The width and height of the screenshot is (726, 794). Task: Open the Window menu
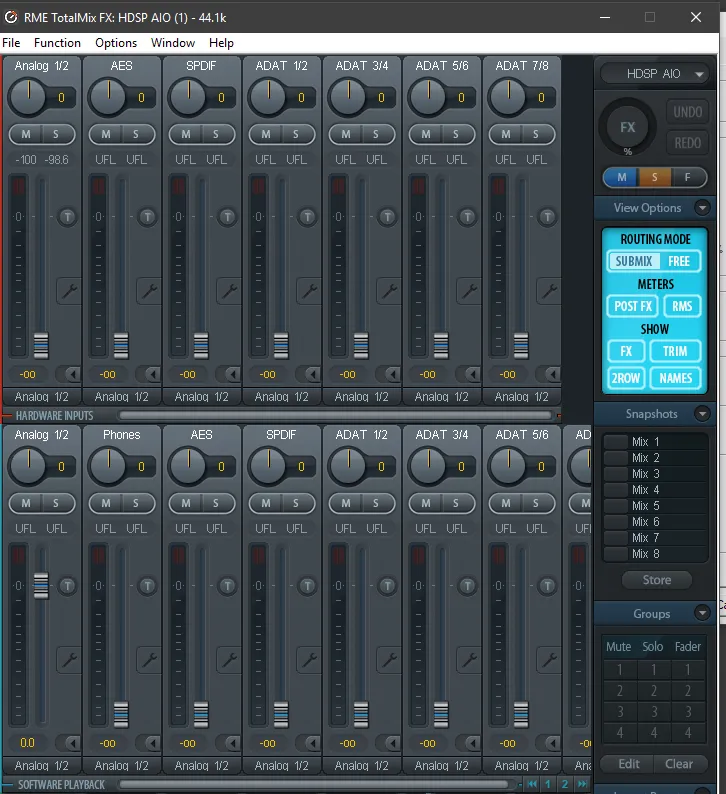coord(173,43)
